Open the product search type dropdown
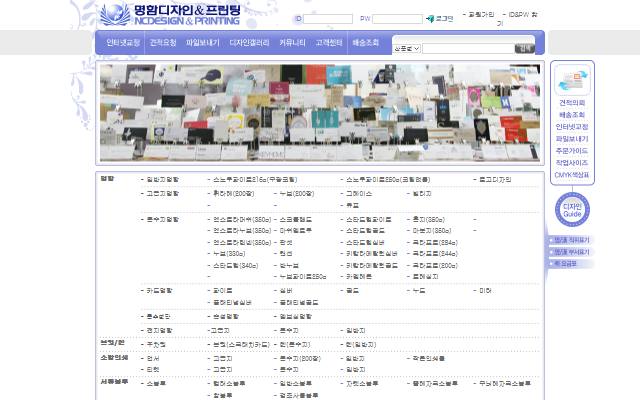The width and height of the screenshot is (640, 400). (x=406, y=49)
